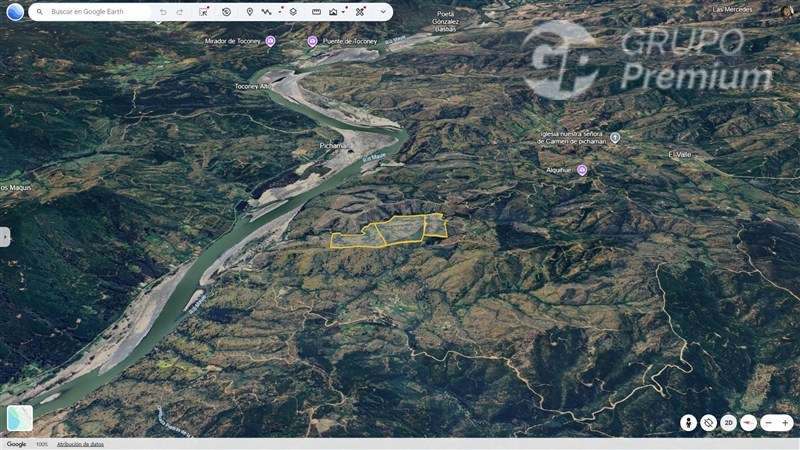The width and height of the screenshot is (800, 450).
Task: Open the Google Earth home logo button
Action: click(x=15, y=12)
